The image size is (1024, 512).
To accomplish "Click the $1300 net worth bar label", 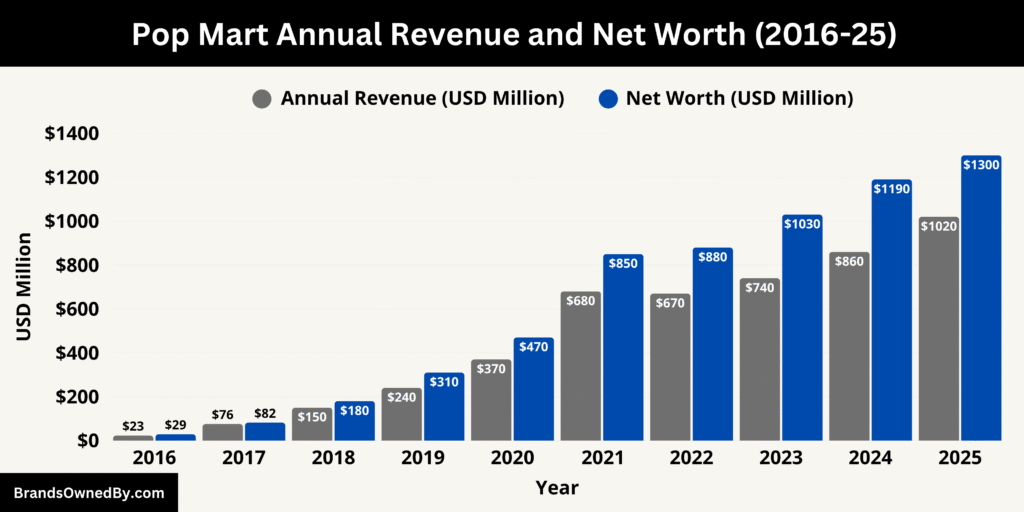I will tap(982, 165).
